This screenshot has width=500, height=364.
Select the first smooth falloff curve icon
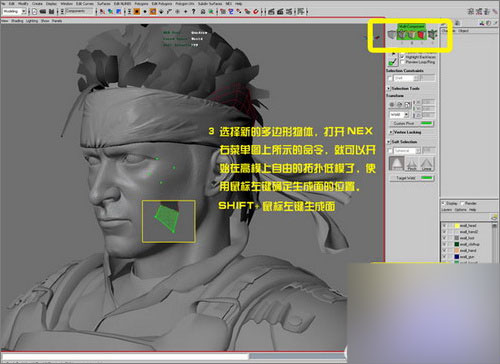(397, 163)
